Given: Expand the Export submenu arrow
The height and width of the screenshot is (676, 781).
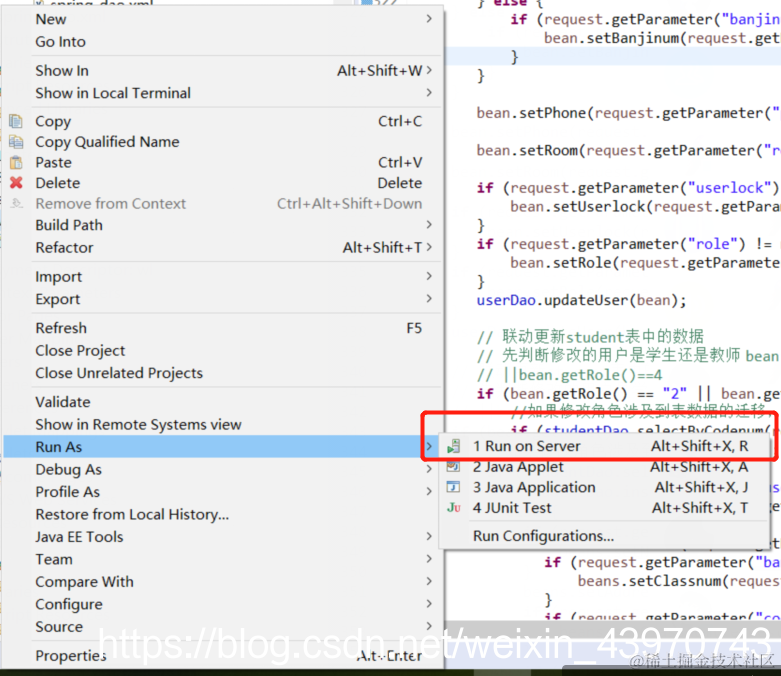Looking at the screenshot, I should 429,298.
